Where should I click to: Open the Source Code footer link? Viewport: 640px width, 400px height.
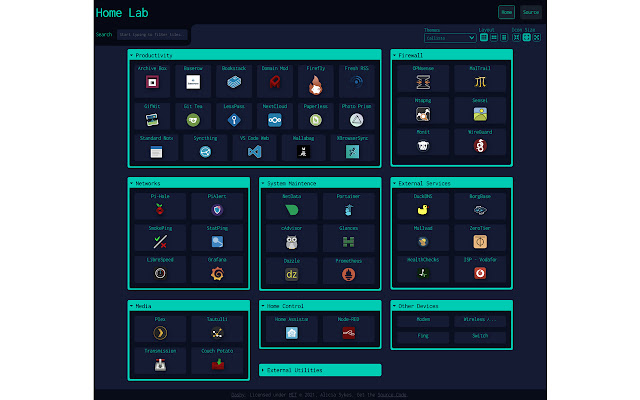click(x=392, y=395)
